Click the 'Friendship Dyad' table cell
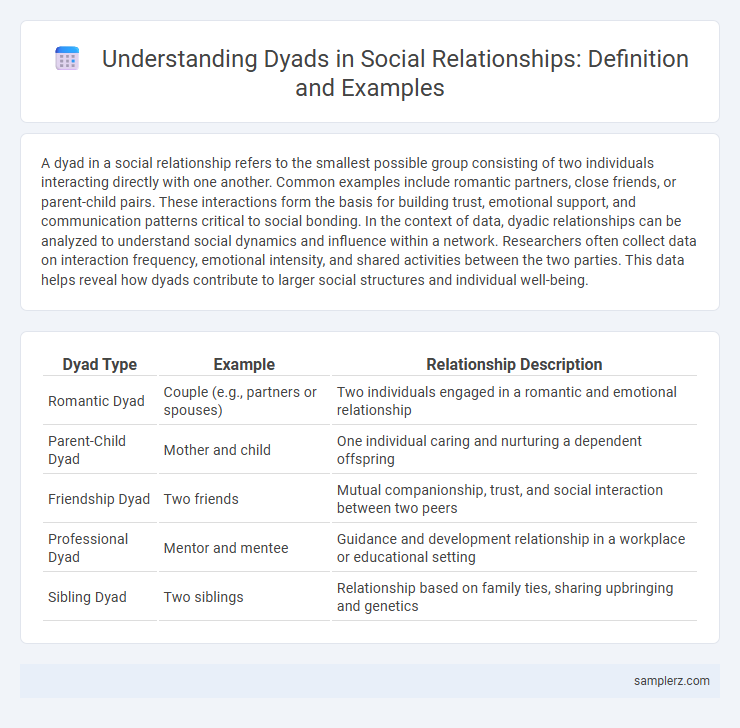Viewport: 740px width, 728px height. (100, 499)
